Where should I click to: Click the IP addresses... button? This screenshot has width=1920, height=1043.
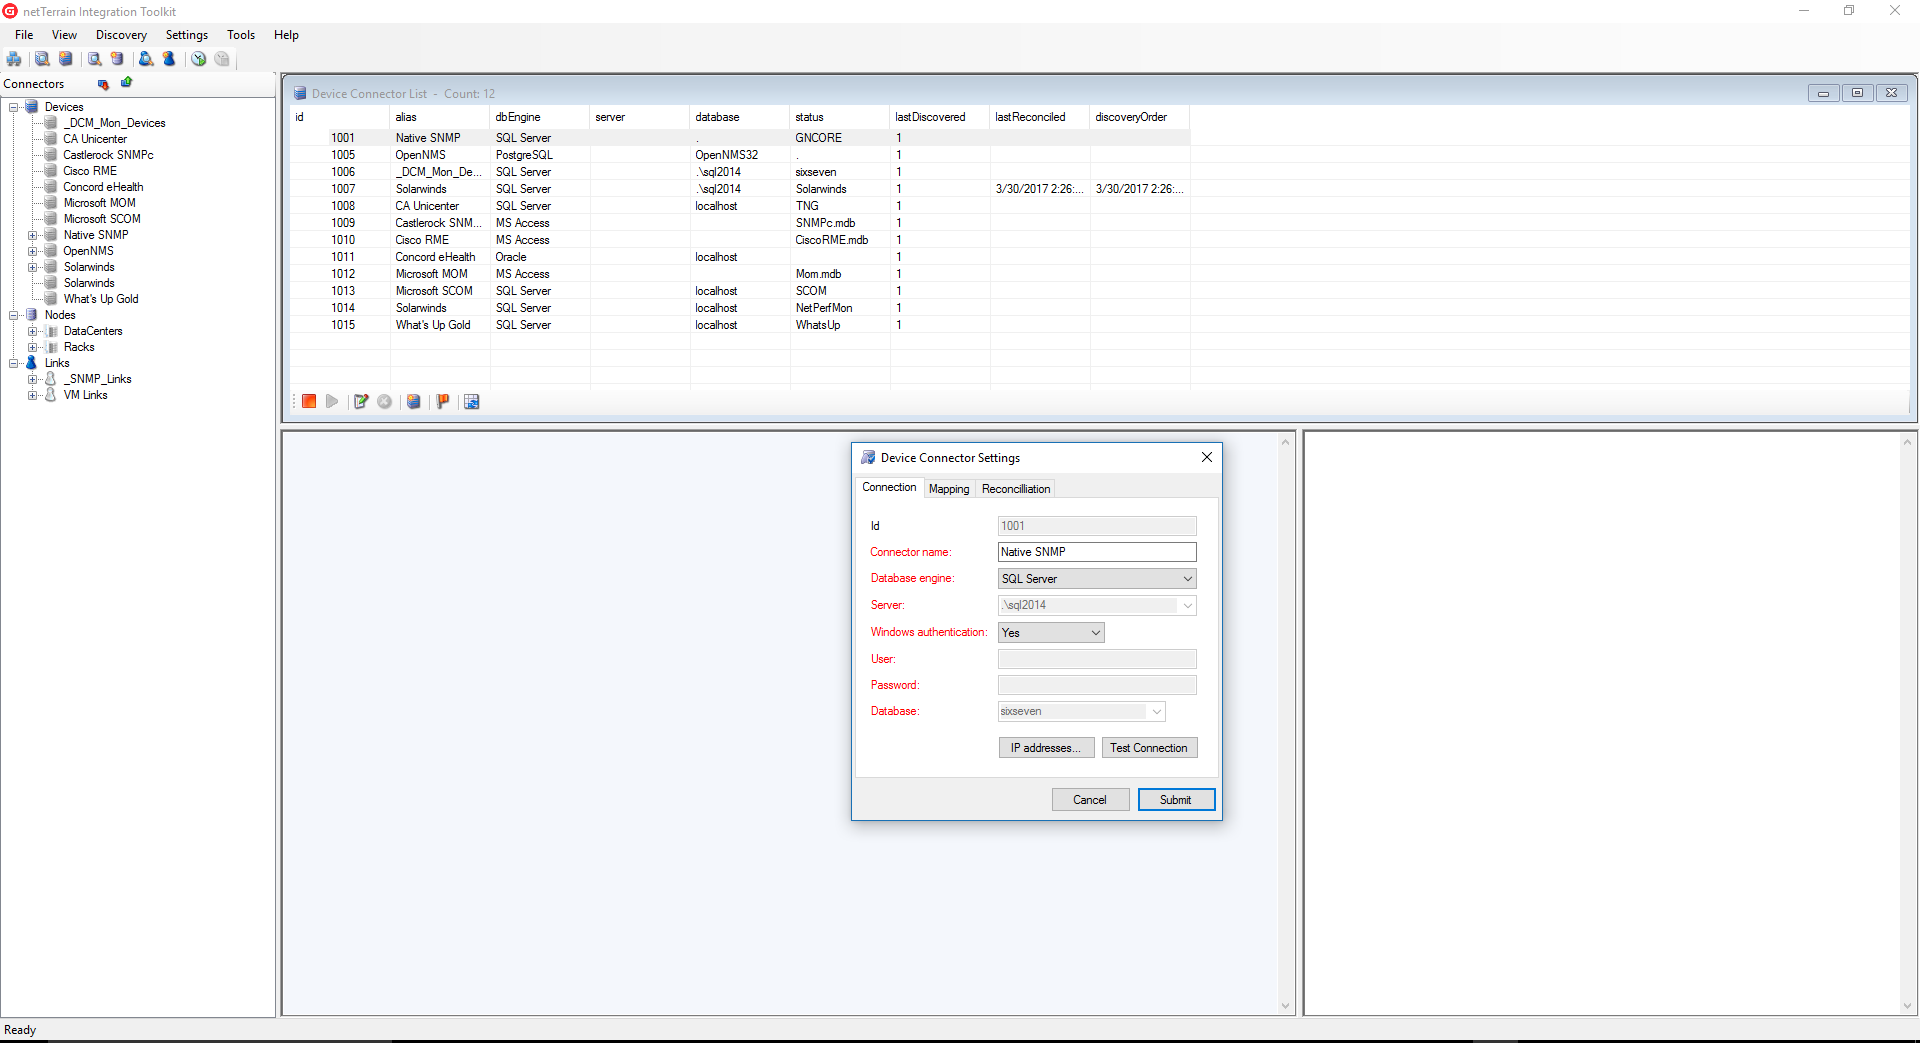(x=1045, y=748)
